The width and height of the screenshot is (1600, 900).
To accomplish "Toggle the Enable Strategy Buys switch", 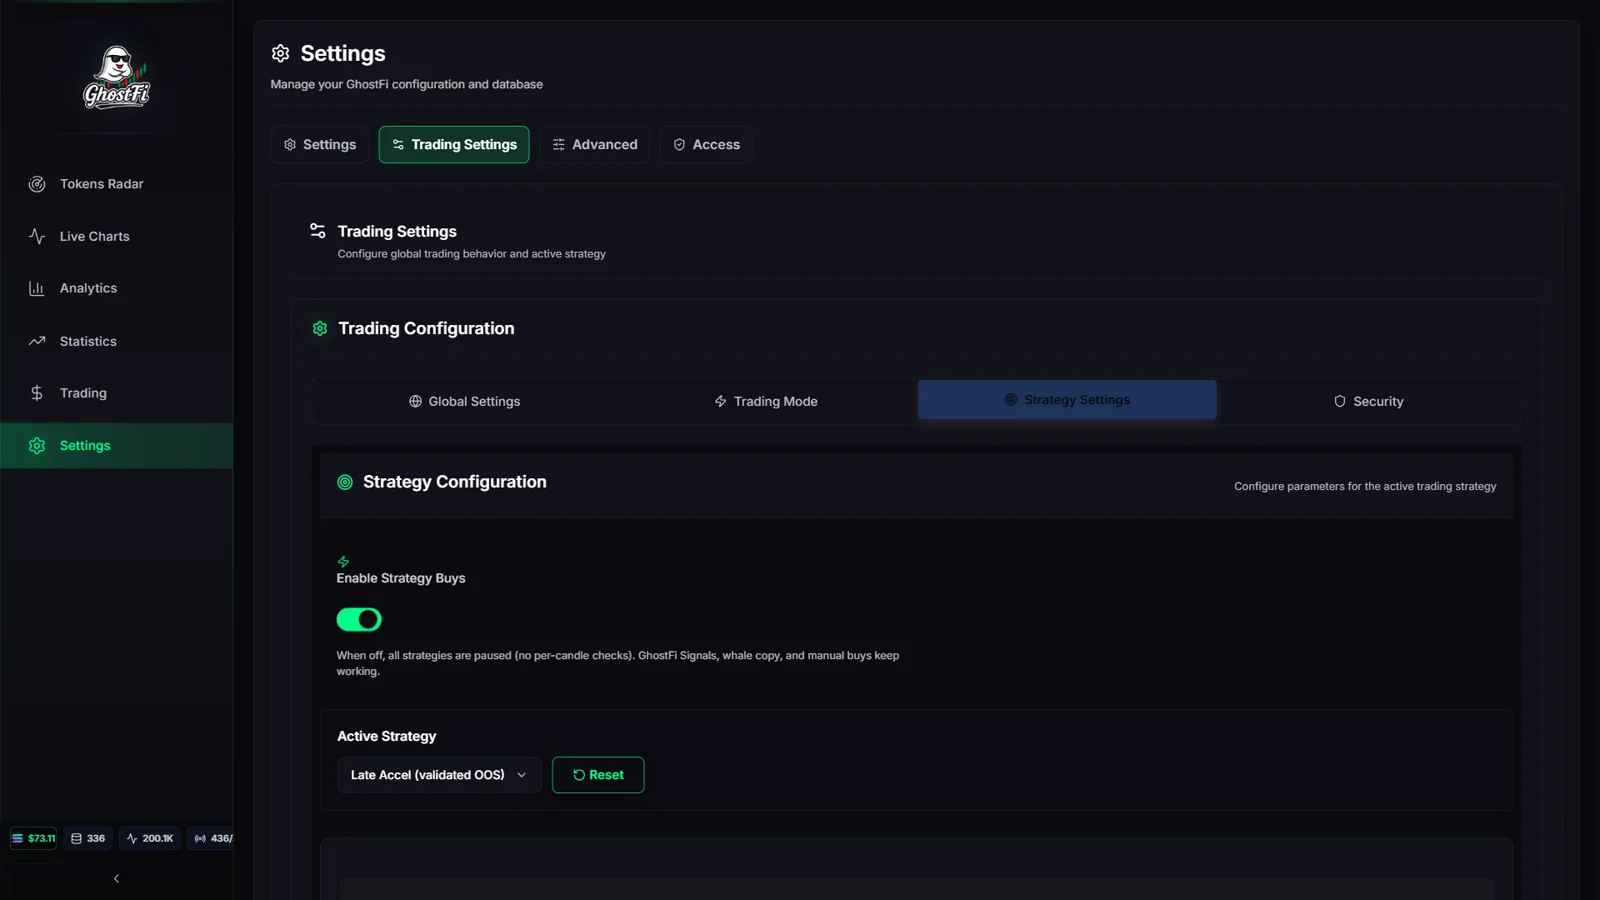I will [359, 620].
